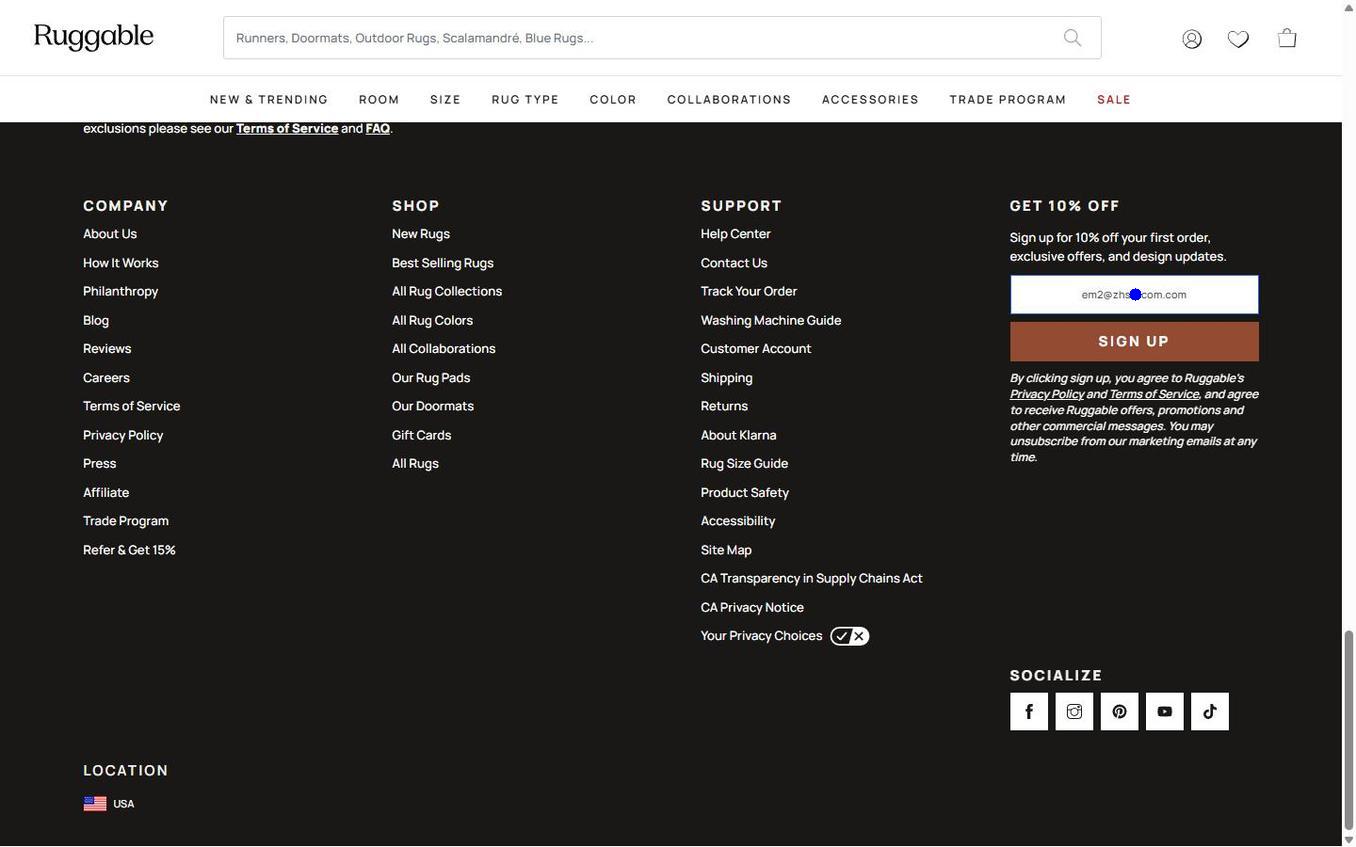Click the Ruggable logo
The height and width of the screenshot is (847, 1356).
93,33
